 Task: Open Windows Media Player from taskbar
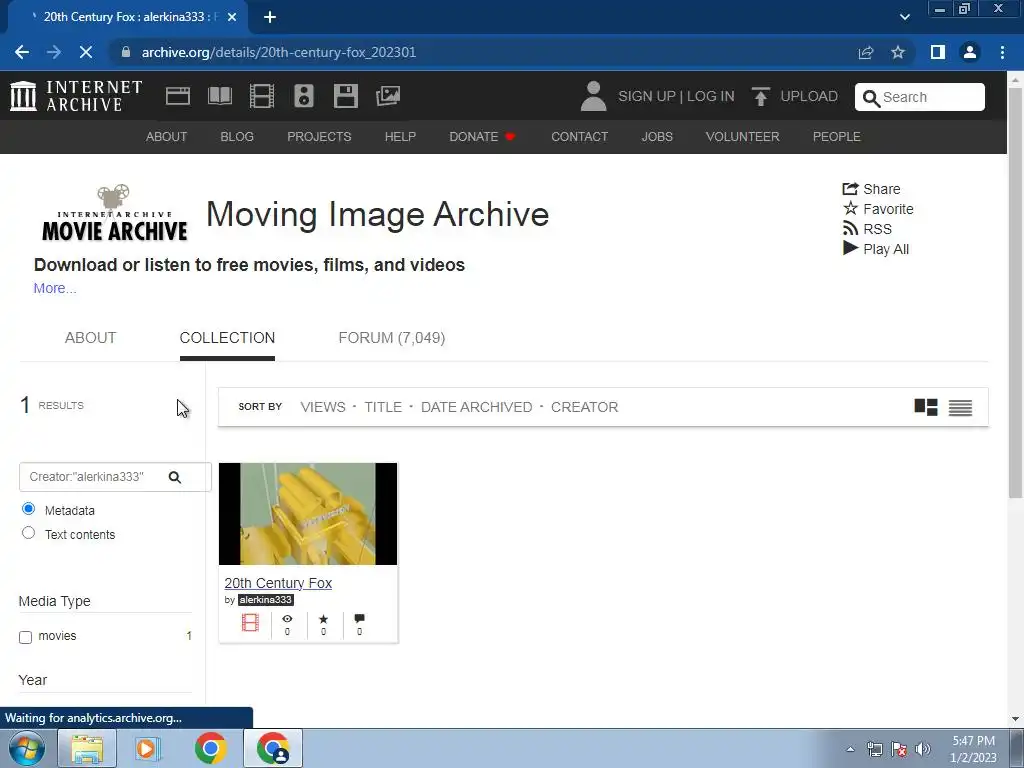tap(148, 748)
